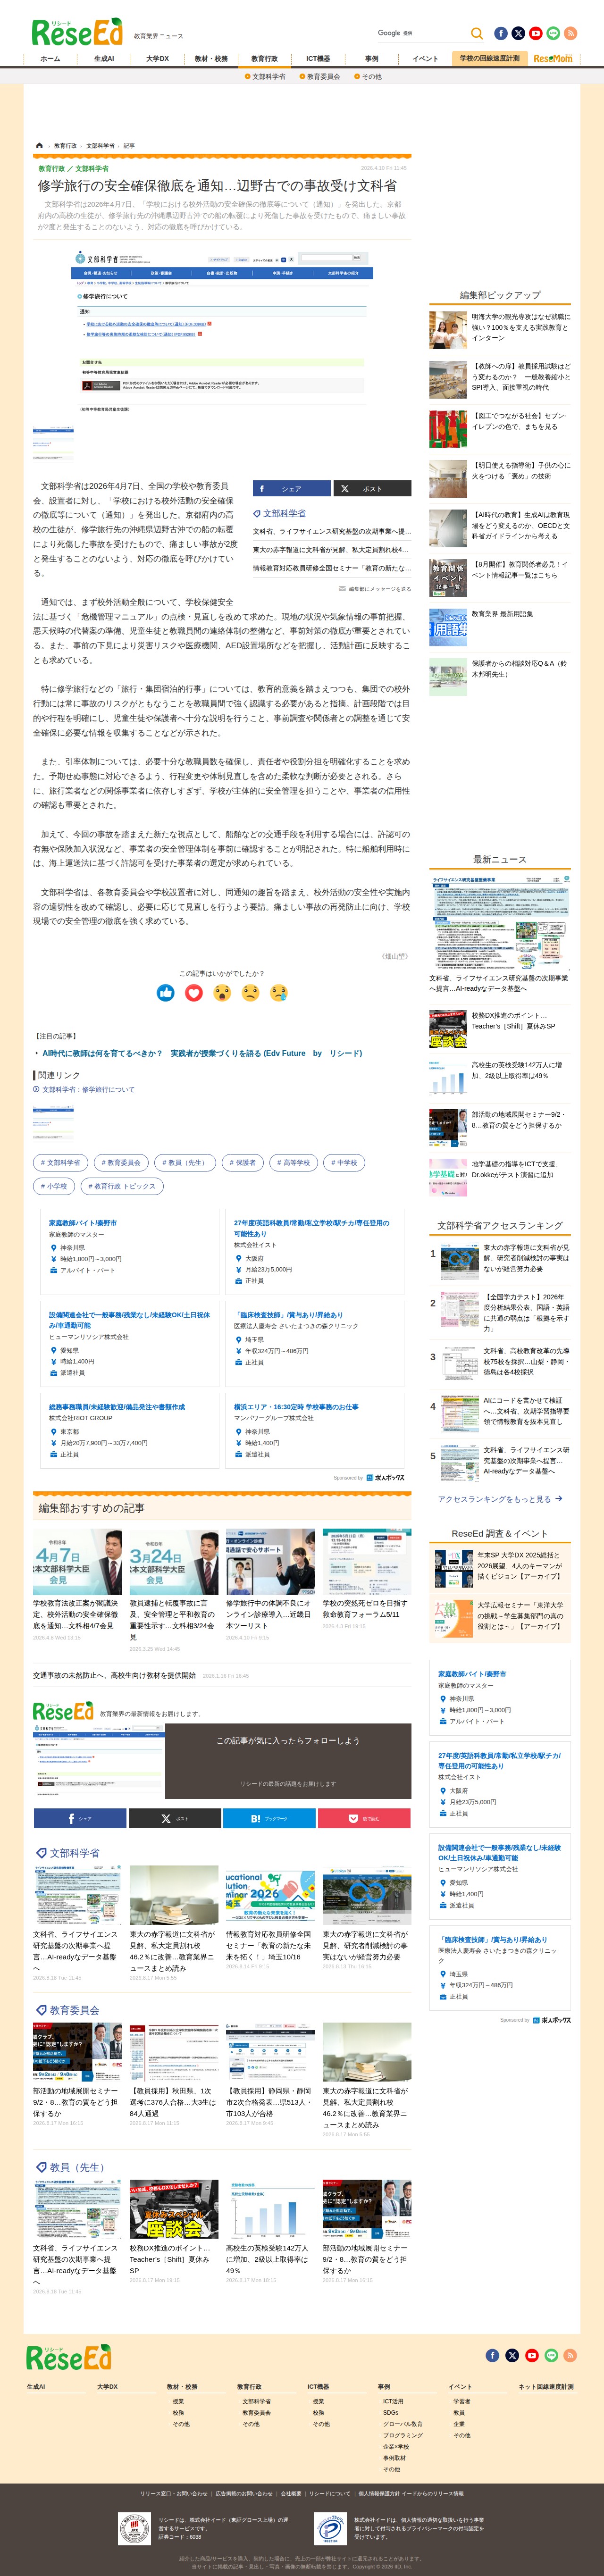The width and height of the screenshot is (604, 2576).
Task: Open the 4月7日 文部科学大臣会見 recommended thumbnail
Action: [x=77, y=1561]
